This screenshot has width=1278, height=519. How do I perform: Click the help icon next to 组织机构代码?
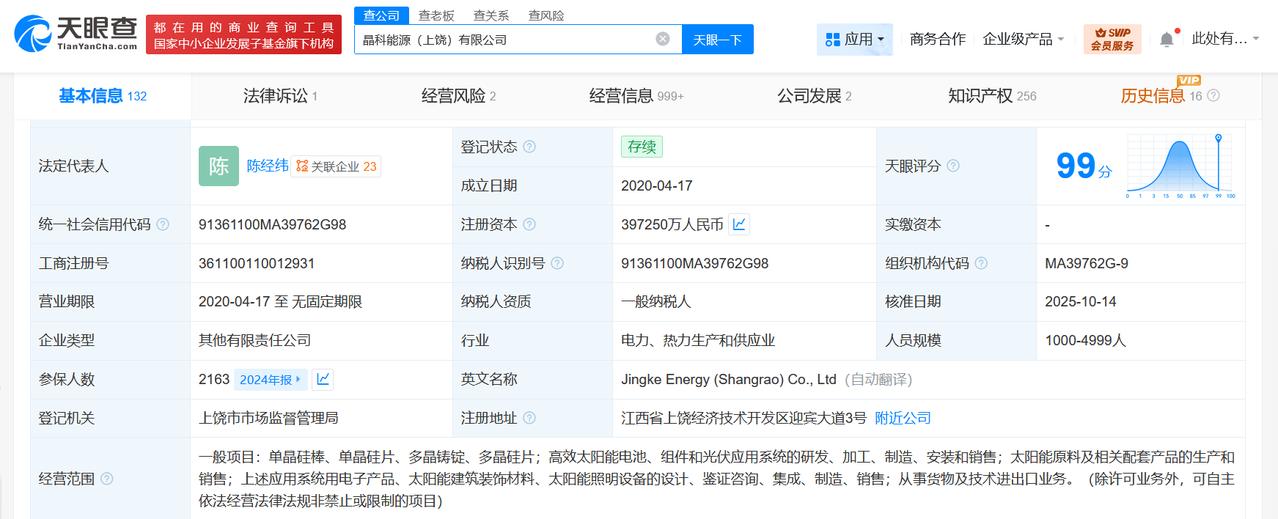(981, 264)
